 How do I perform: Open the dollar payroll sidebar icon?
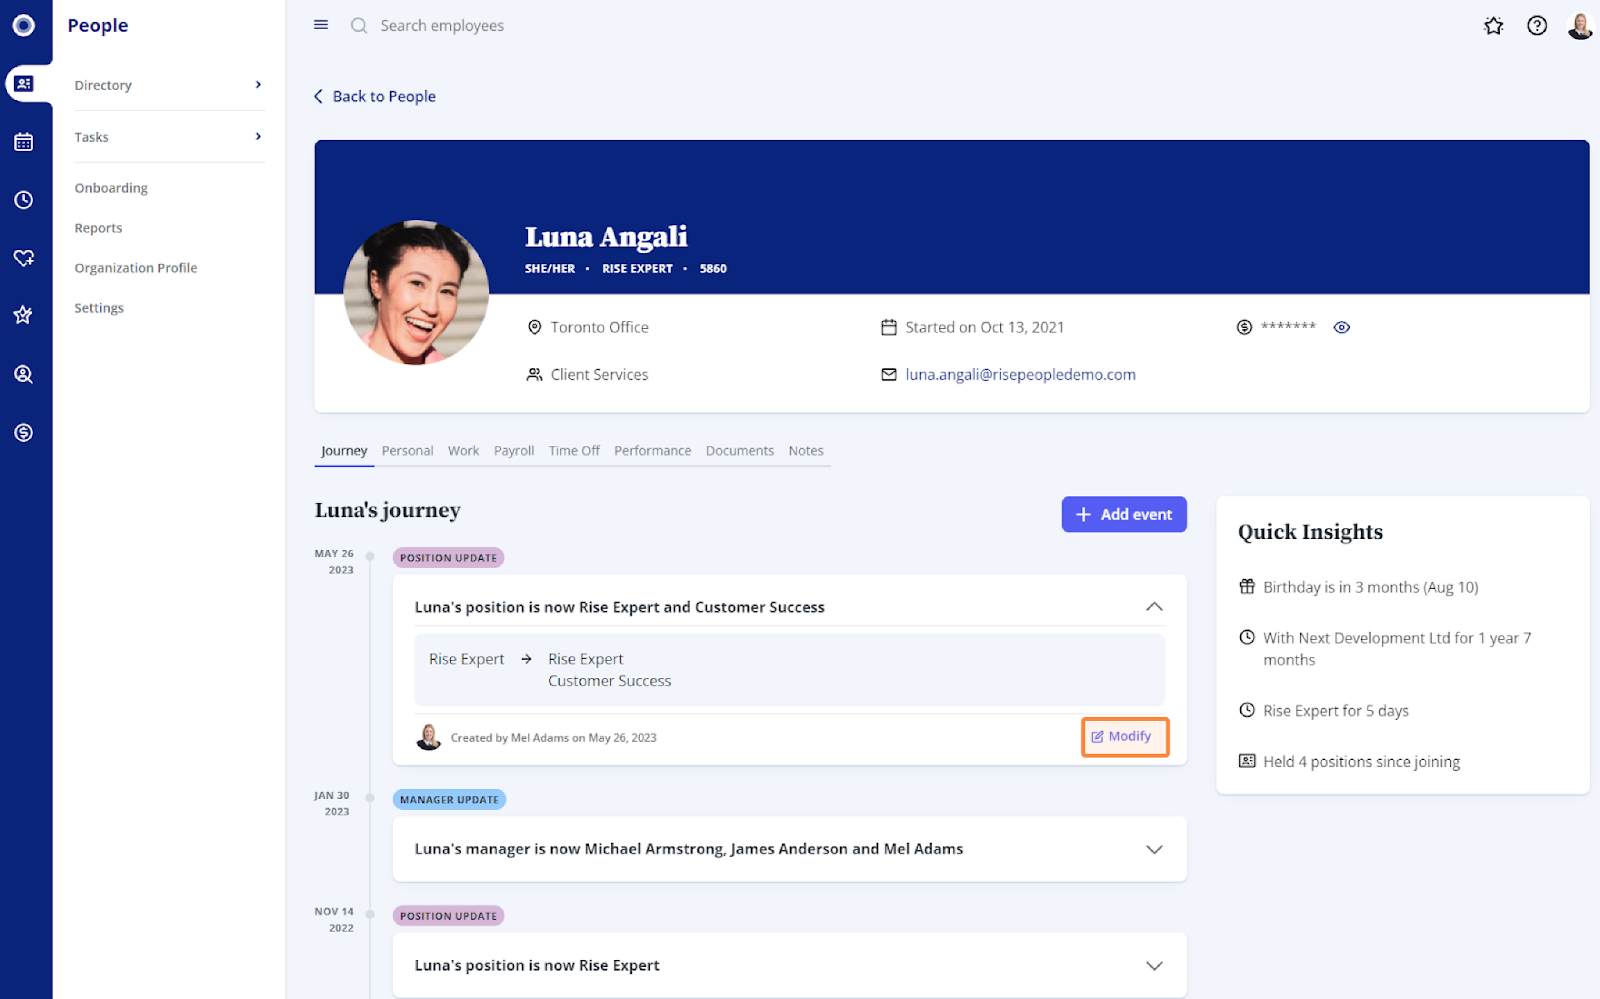[24, 432]
